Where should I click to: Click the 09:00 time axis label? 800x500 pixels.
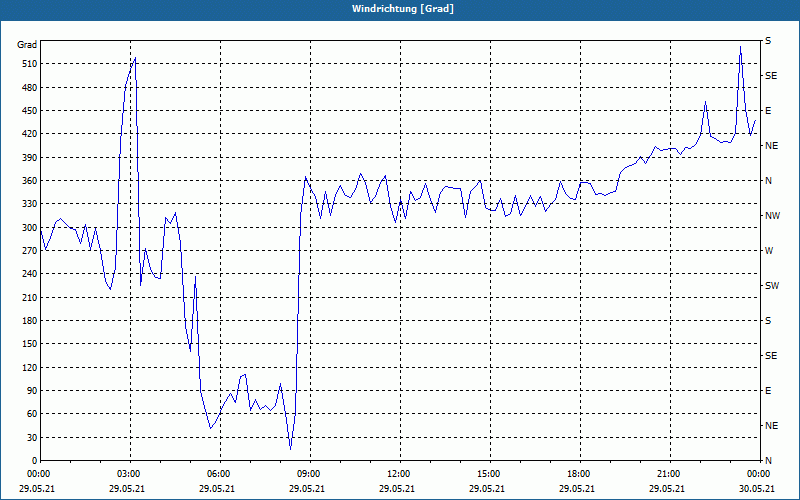click(311, 474)
